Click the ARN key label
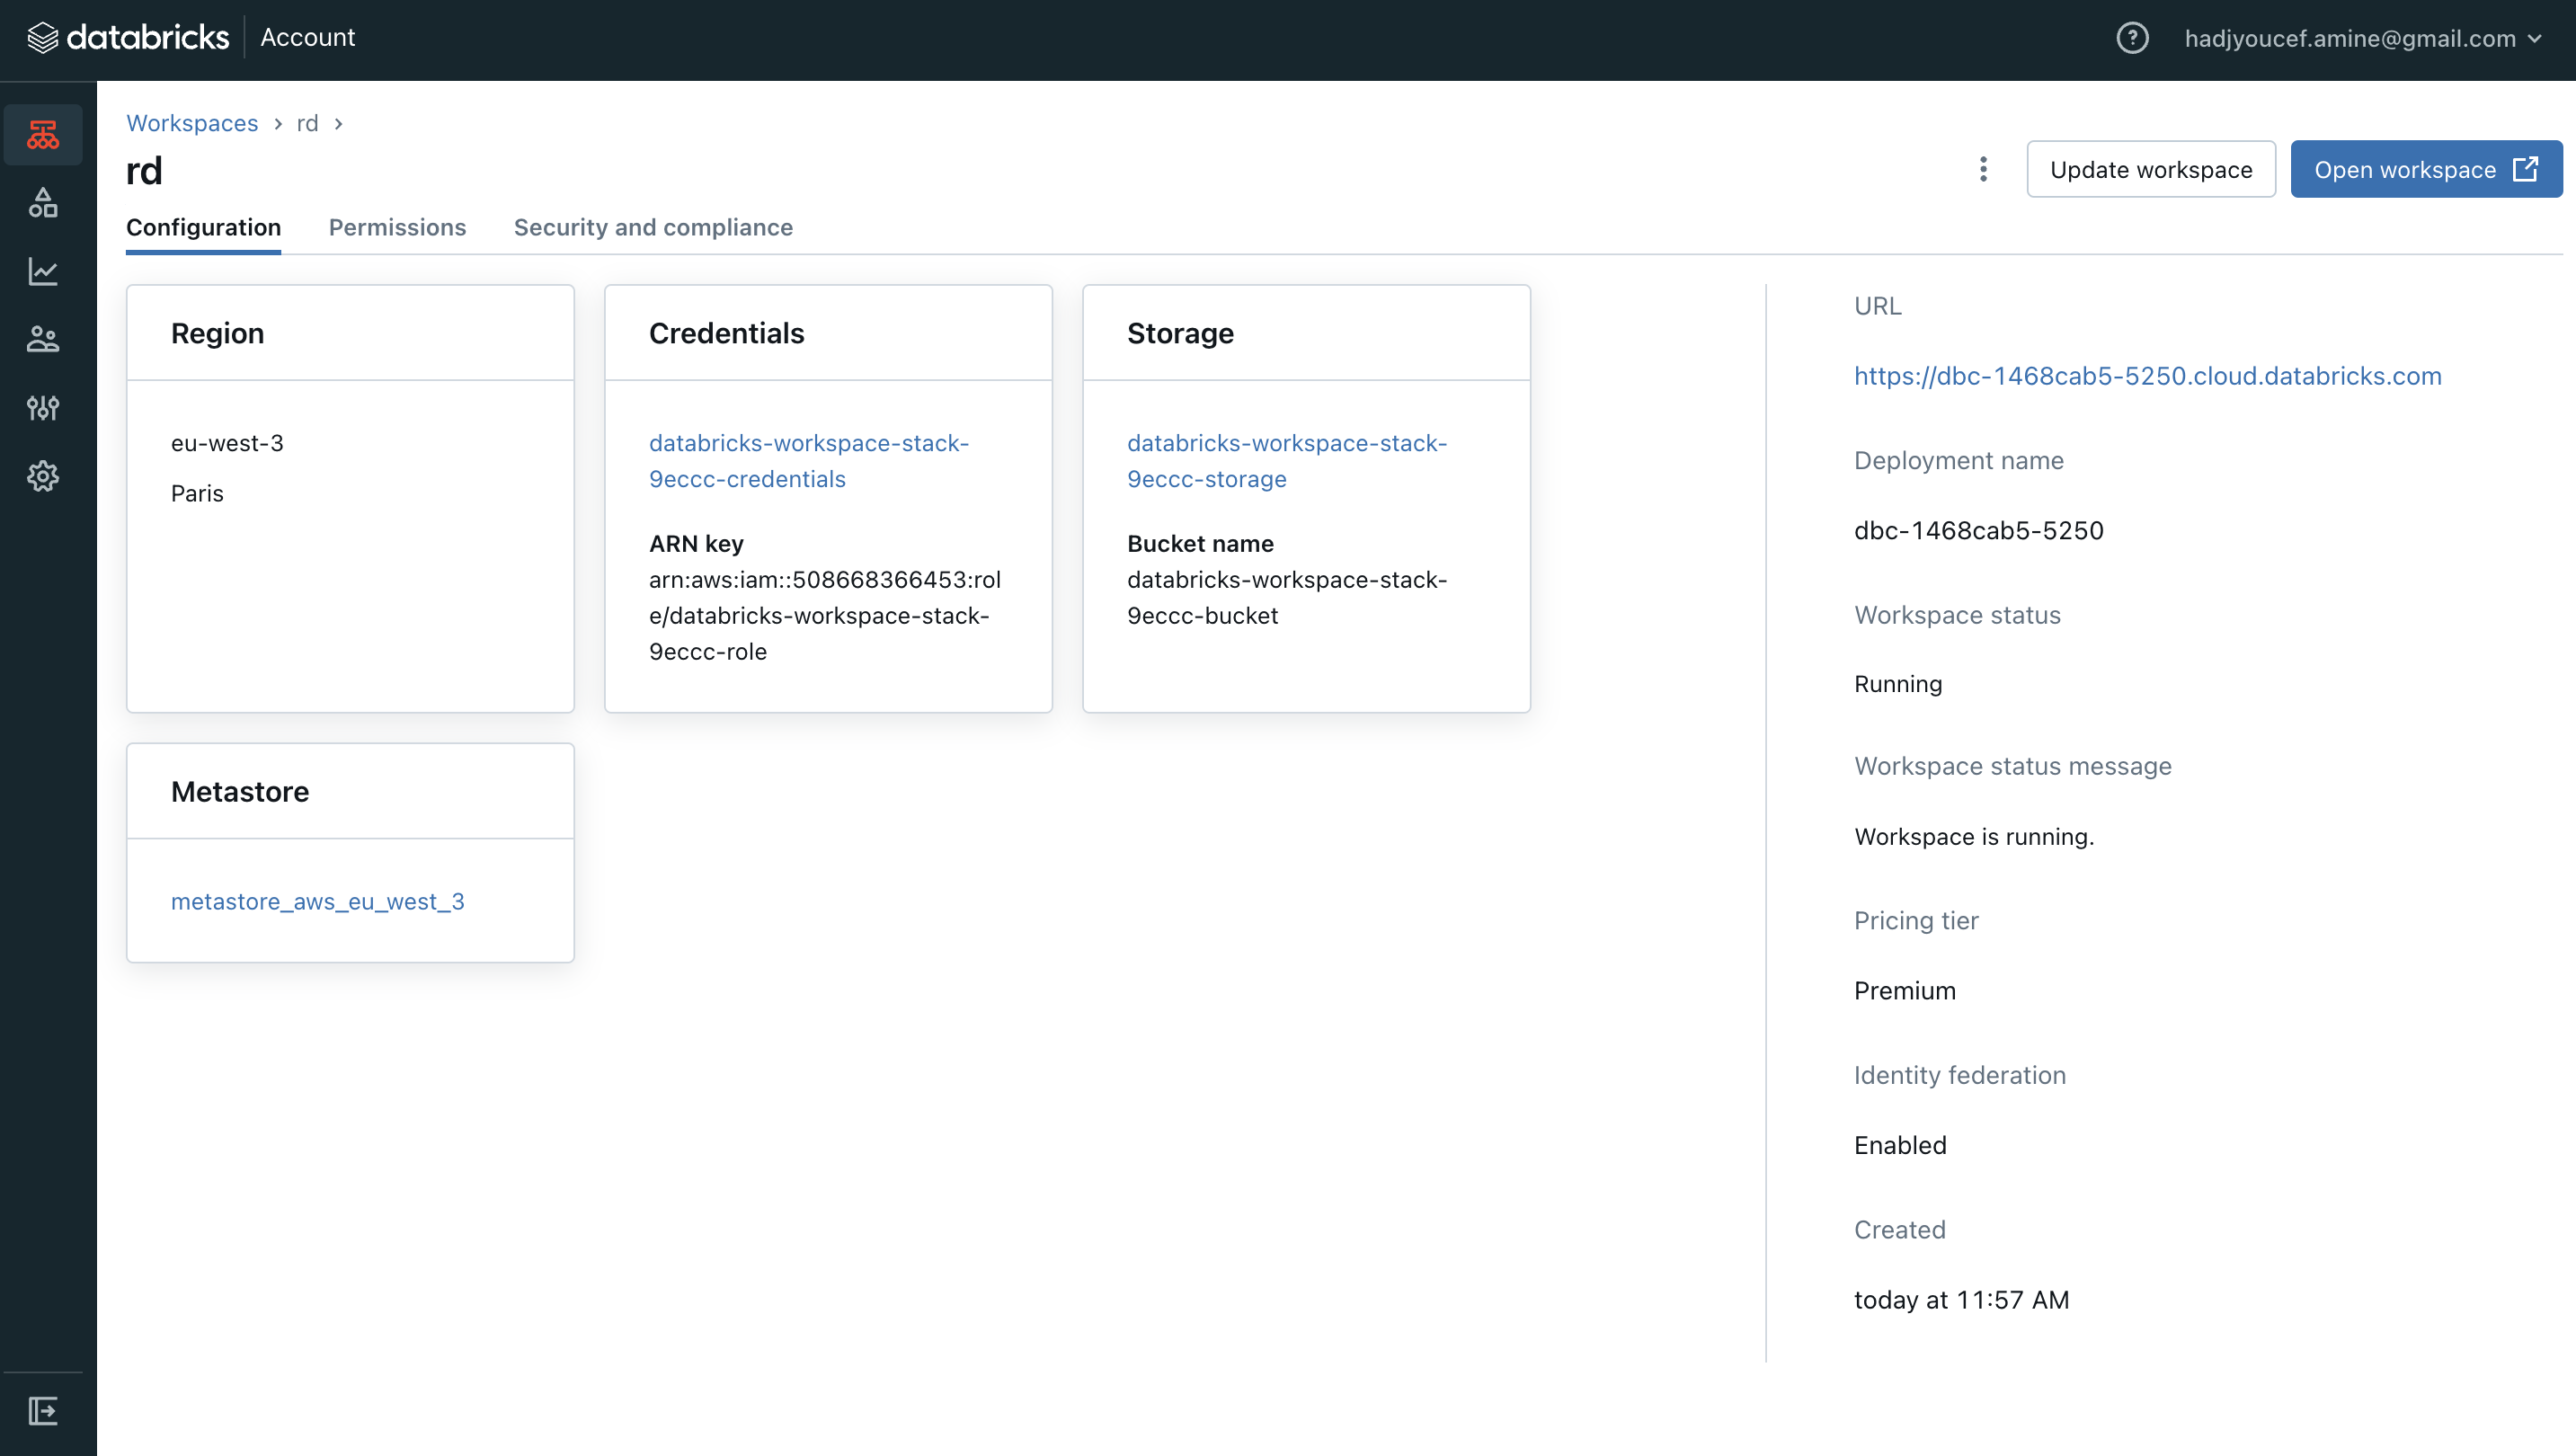The width and height of the screenshot is (2576, 1456). (x=696, y=543)
